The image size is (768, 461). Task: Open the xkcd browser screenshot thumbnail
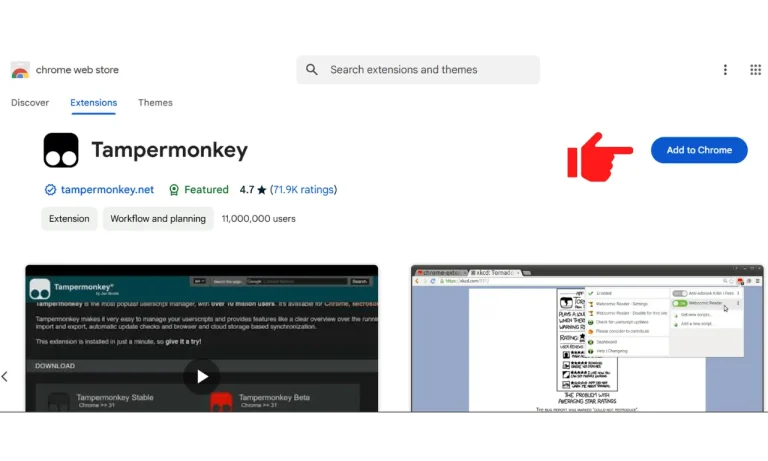[x=587, y=339]
